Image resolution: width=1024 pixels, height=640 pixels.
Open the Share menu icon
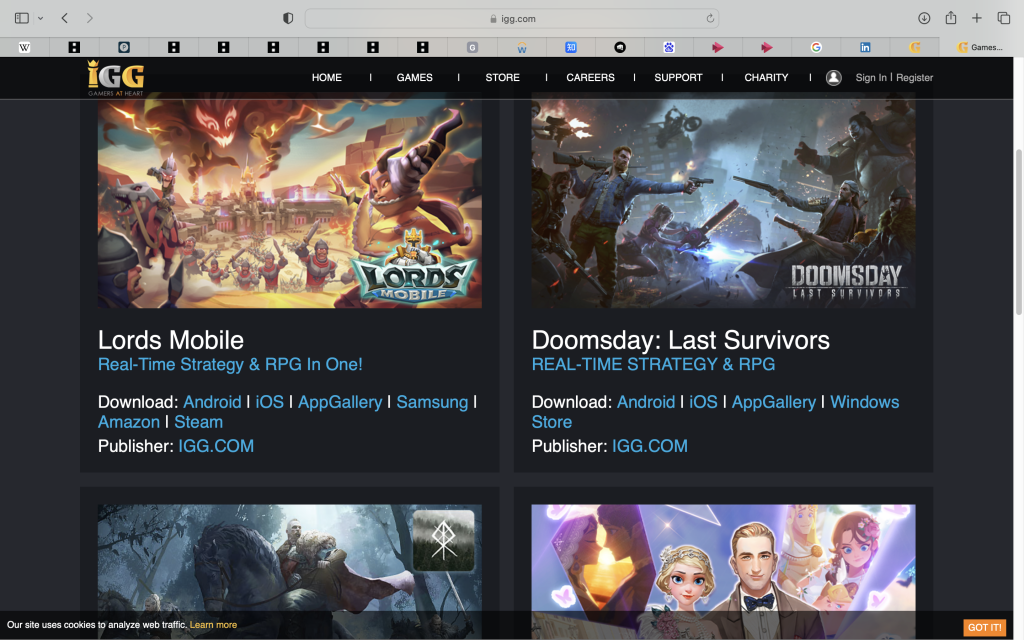(x=951, y=18)
